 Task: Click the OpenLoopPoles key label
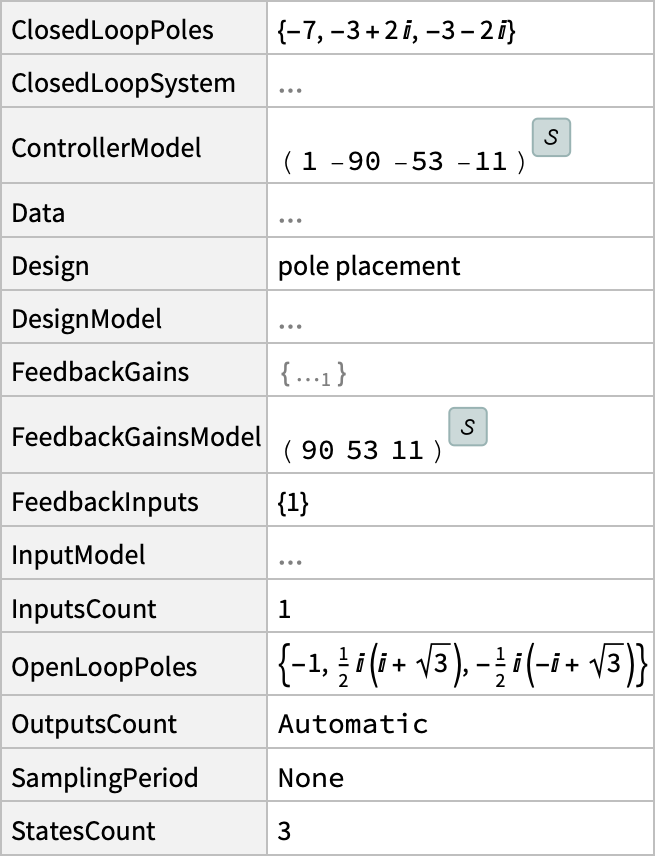tap(104, 667)
